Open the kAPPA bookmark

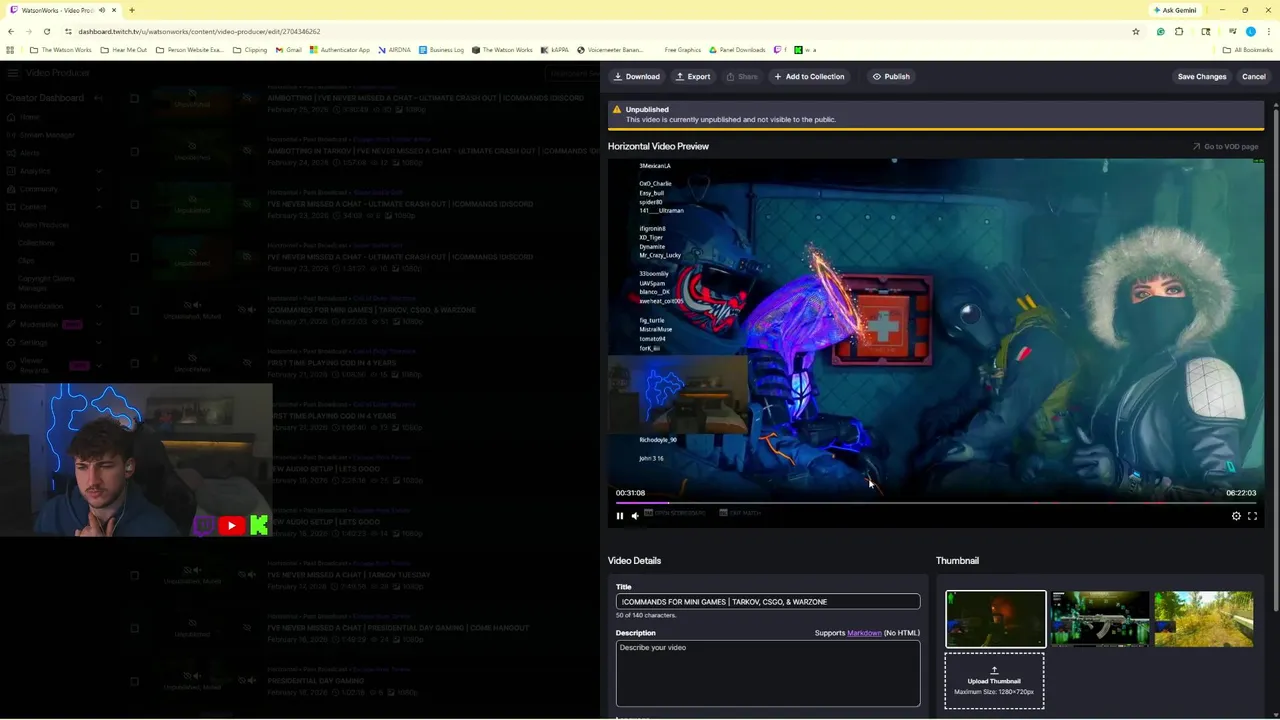pyautogui.click(x=554, y=50)
